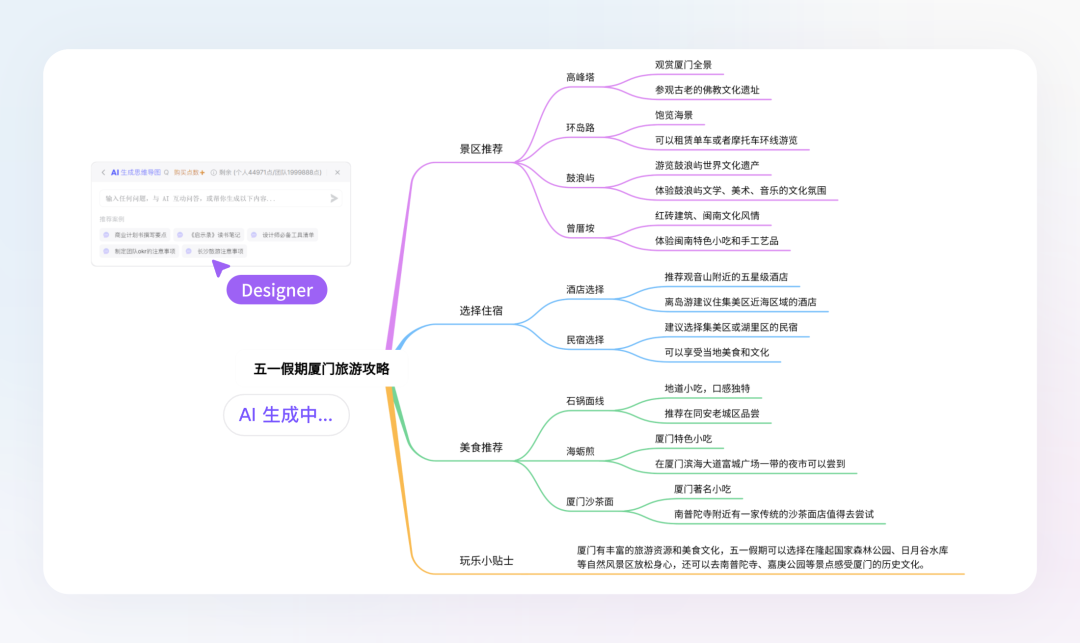1080x643 pixels.
Task: Select the 玩乐小贴士 branch node
Action: [486, 560]
